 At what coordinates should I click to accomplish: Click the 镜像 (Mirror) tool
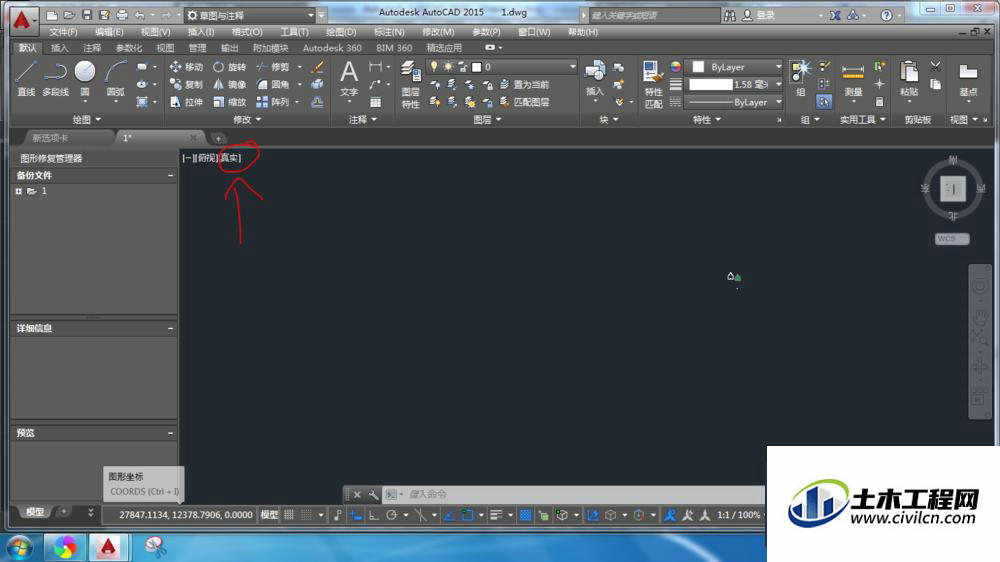click(230, 84)
